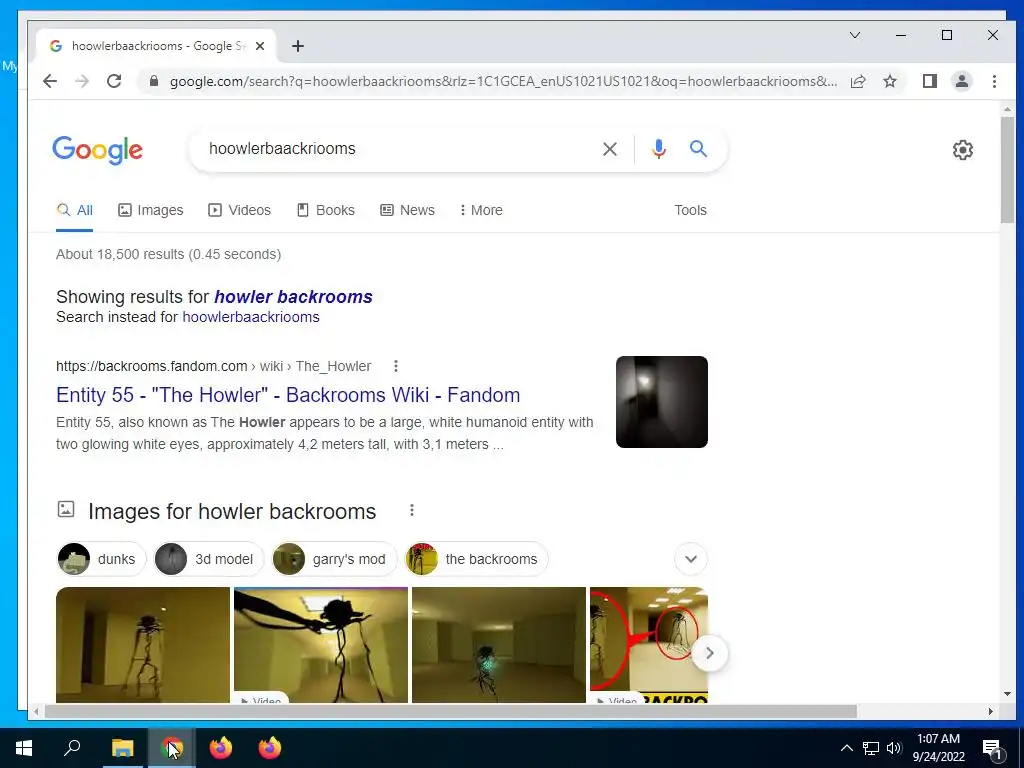Show hidden system tray icons
Viewport: 1024px width, 768px height.
click(846, 748)
